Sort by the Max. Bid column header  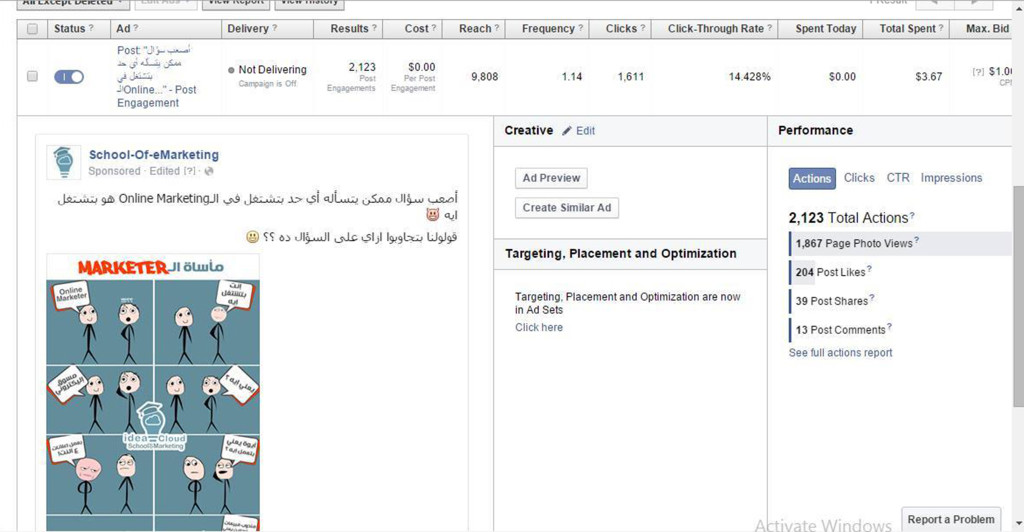(x=987, y=29)
